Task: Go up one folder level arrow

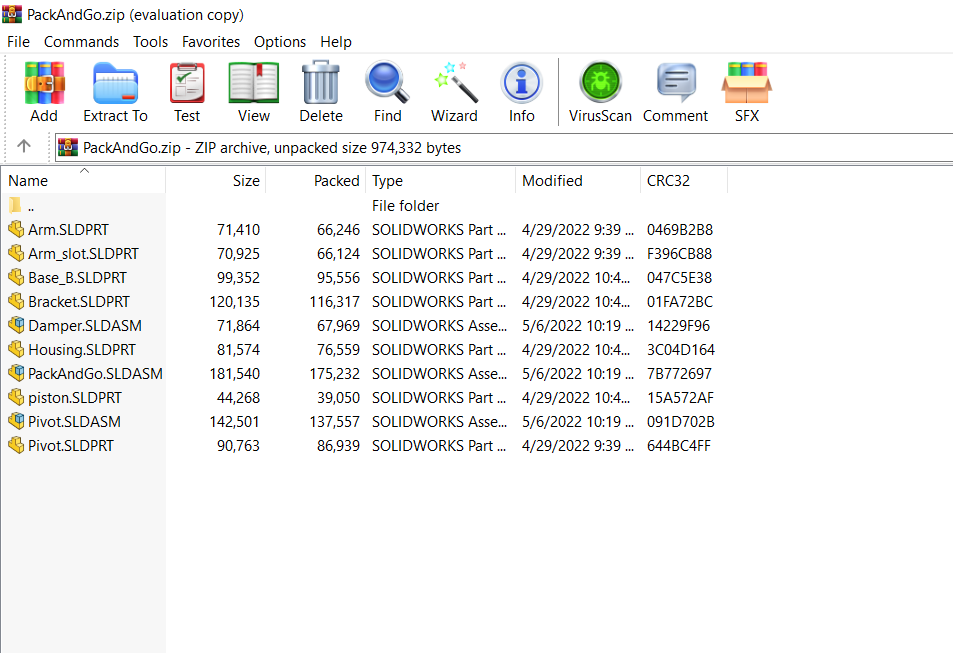Action: (24, 146)
